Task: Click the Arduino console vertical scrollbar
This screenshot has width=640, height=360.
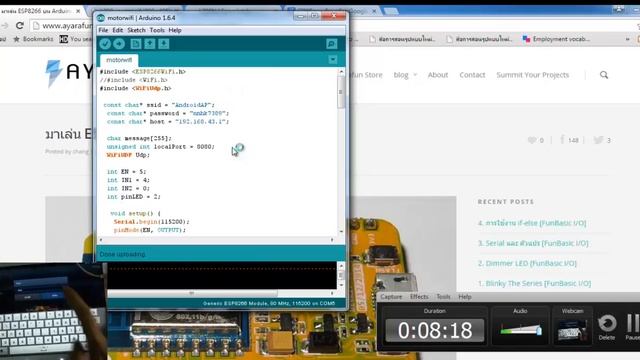Action: tap(341, 276)
